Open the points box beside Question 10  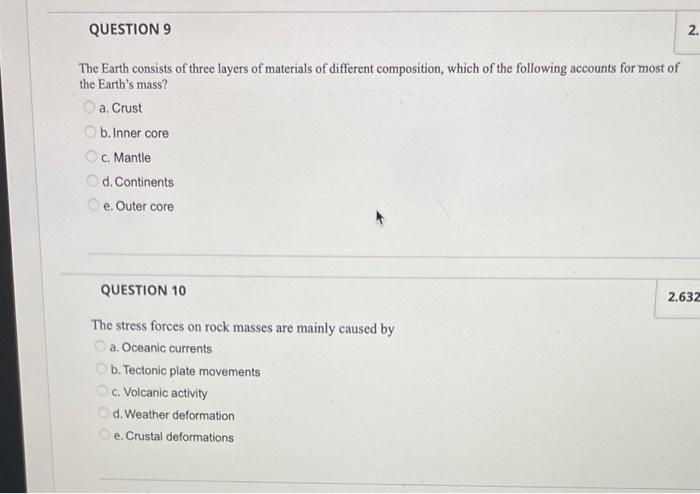(678, 298)
